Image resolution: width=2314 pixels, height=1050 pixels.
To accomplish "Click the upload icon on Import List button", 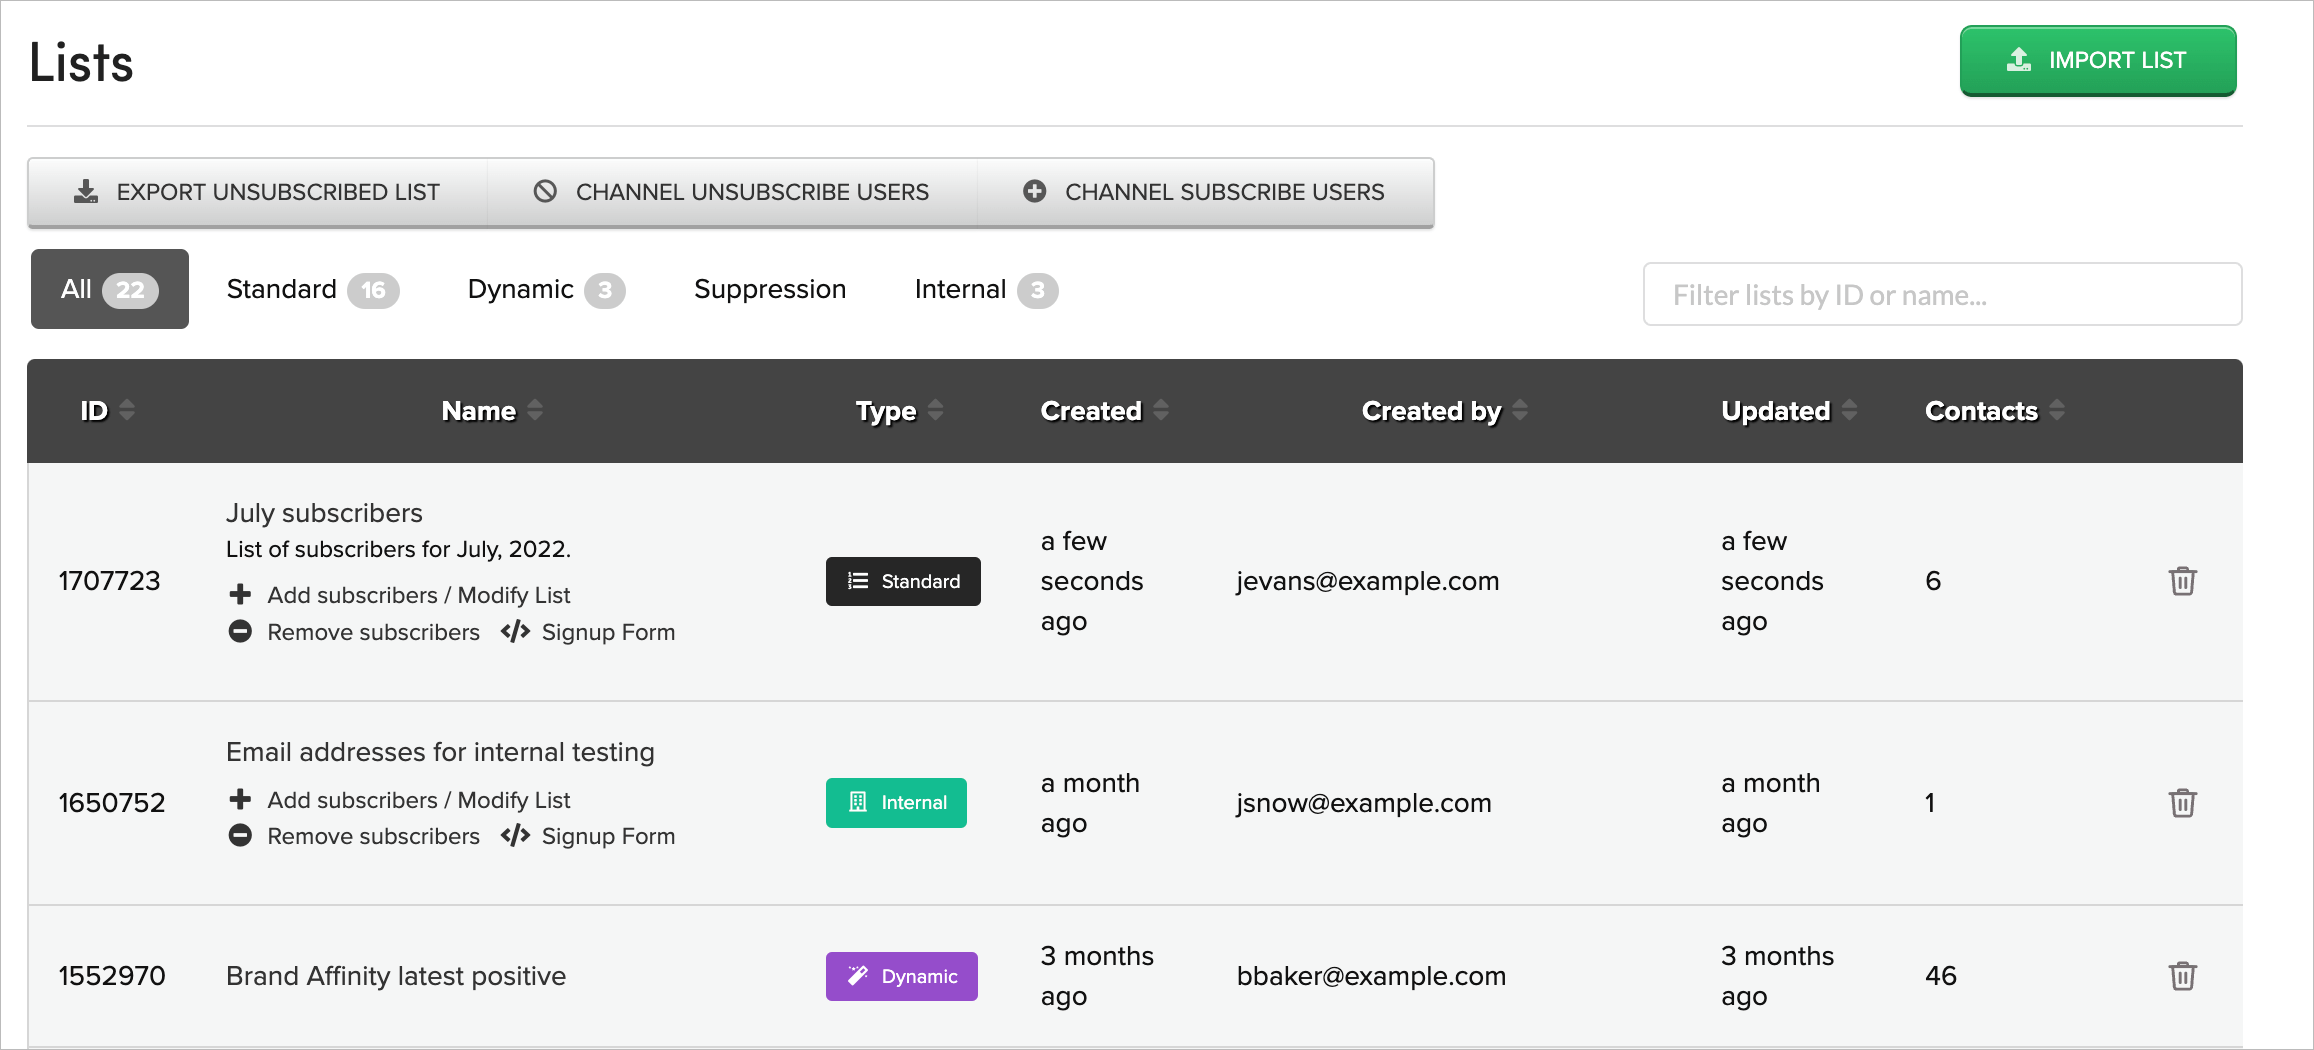I will 2018,60.
